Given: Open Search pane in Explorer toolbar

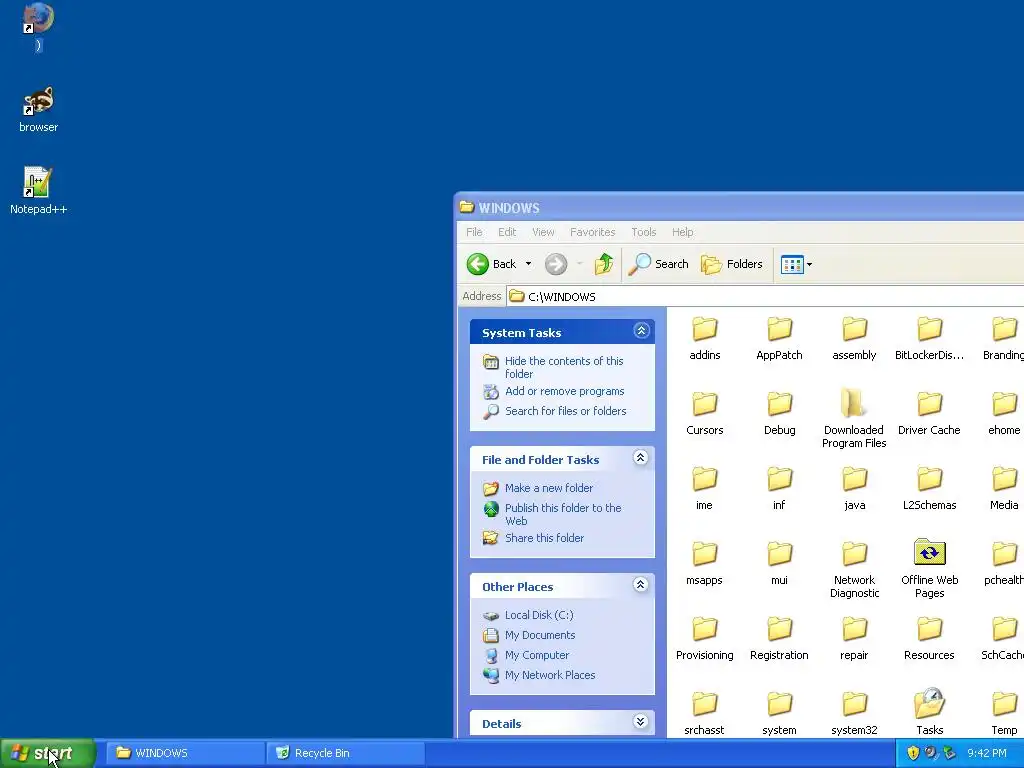Looking at the screenshot, I should 659,264.
